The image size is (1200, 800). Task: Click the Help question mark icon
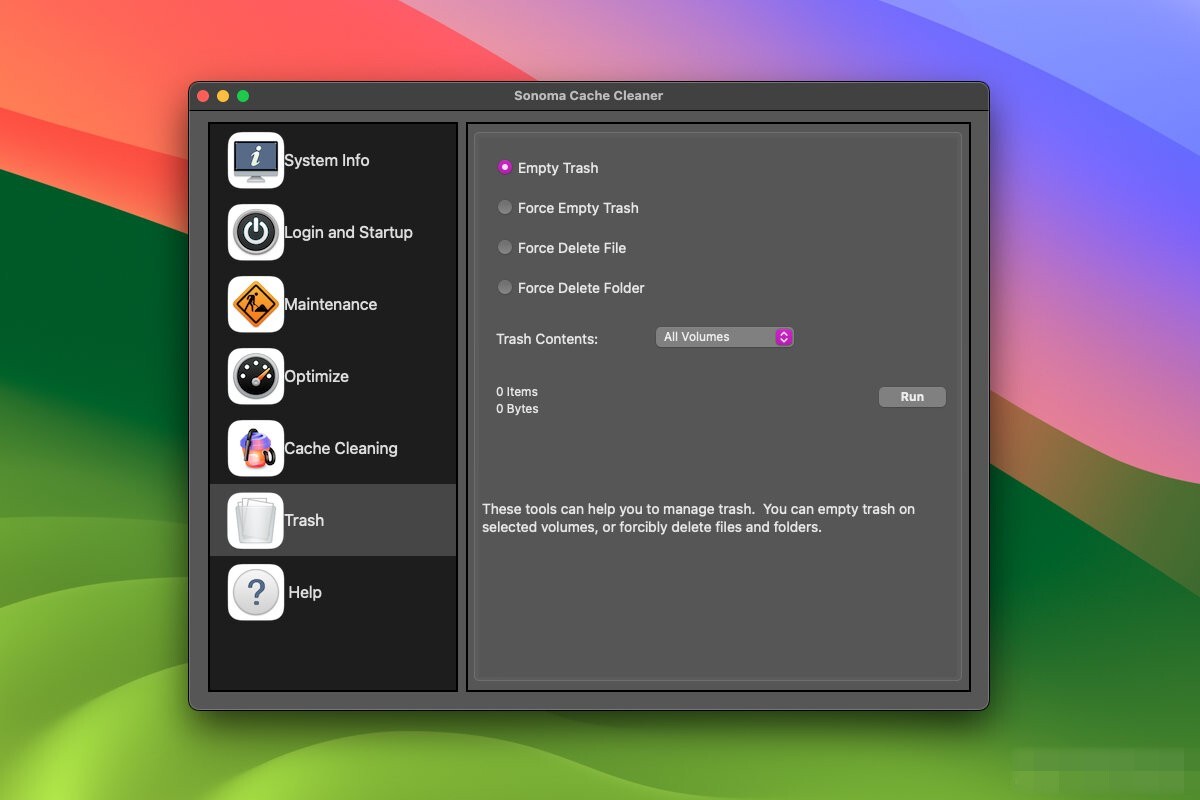(x=256, y=592)
